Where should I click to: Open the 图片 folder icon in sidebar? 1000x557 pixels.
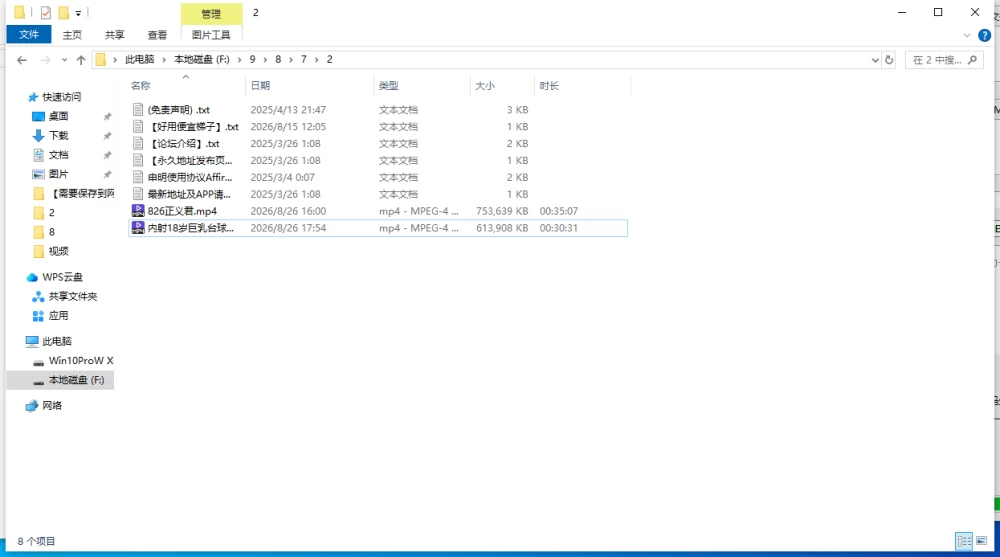[38, 174]
